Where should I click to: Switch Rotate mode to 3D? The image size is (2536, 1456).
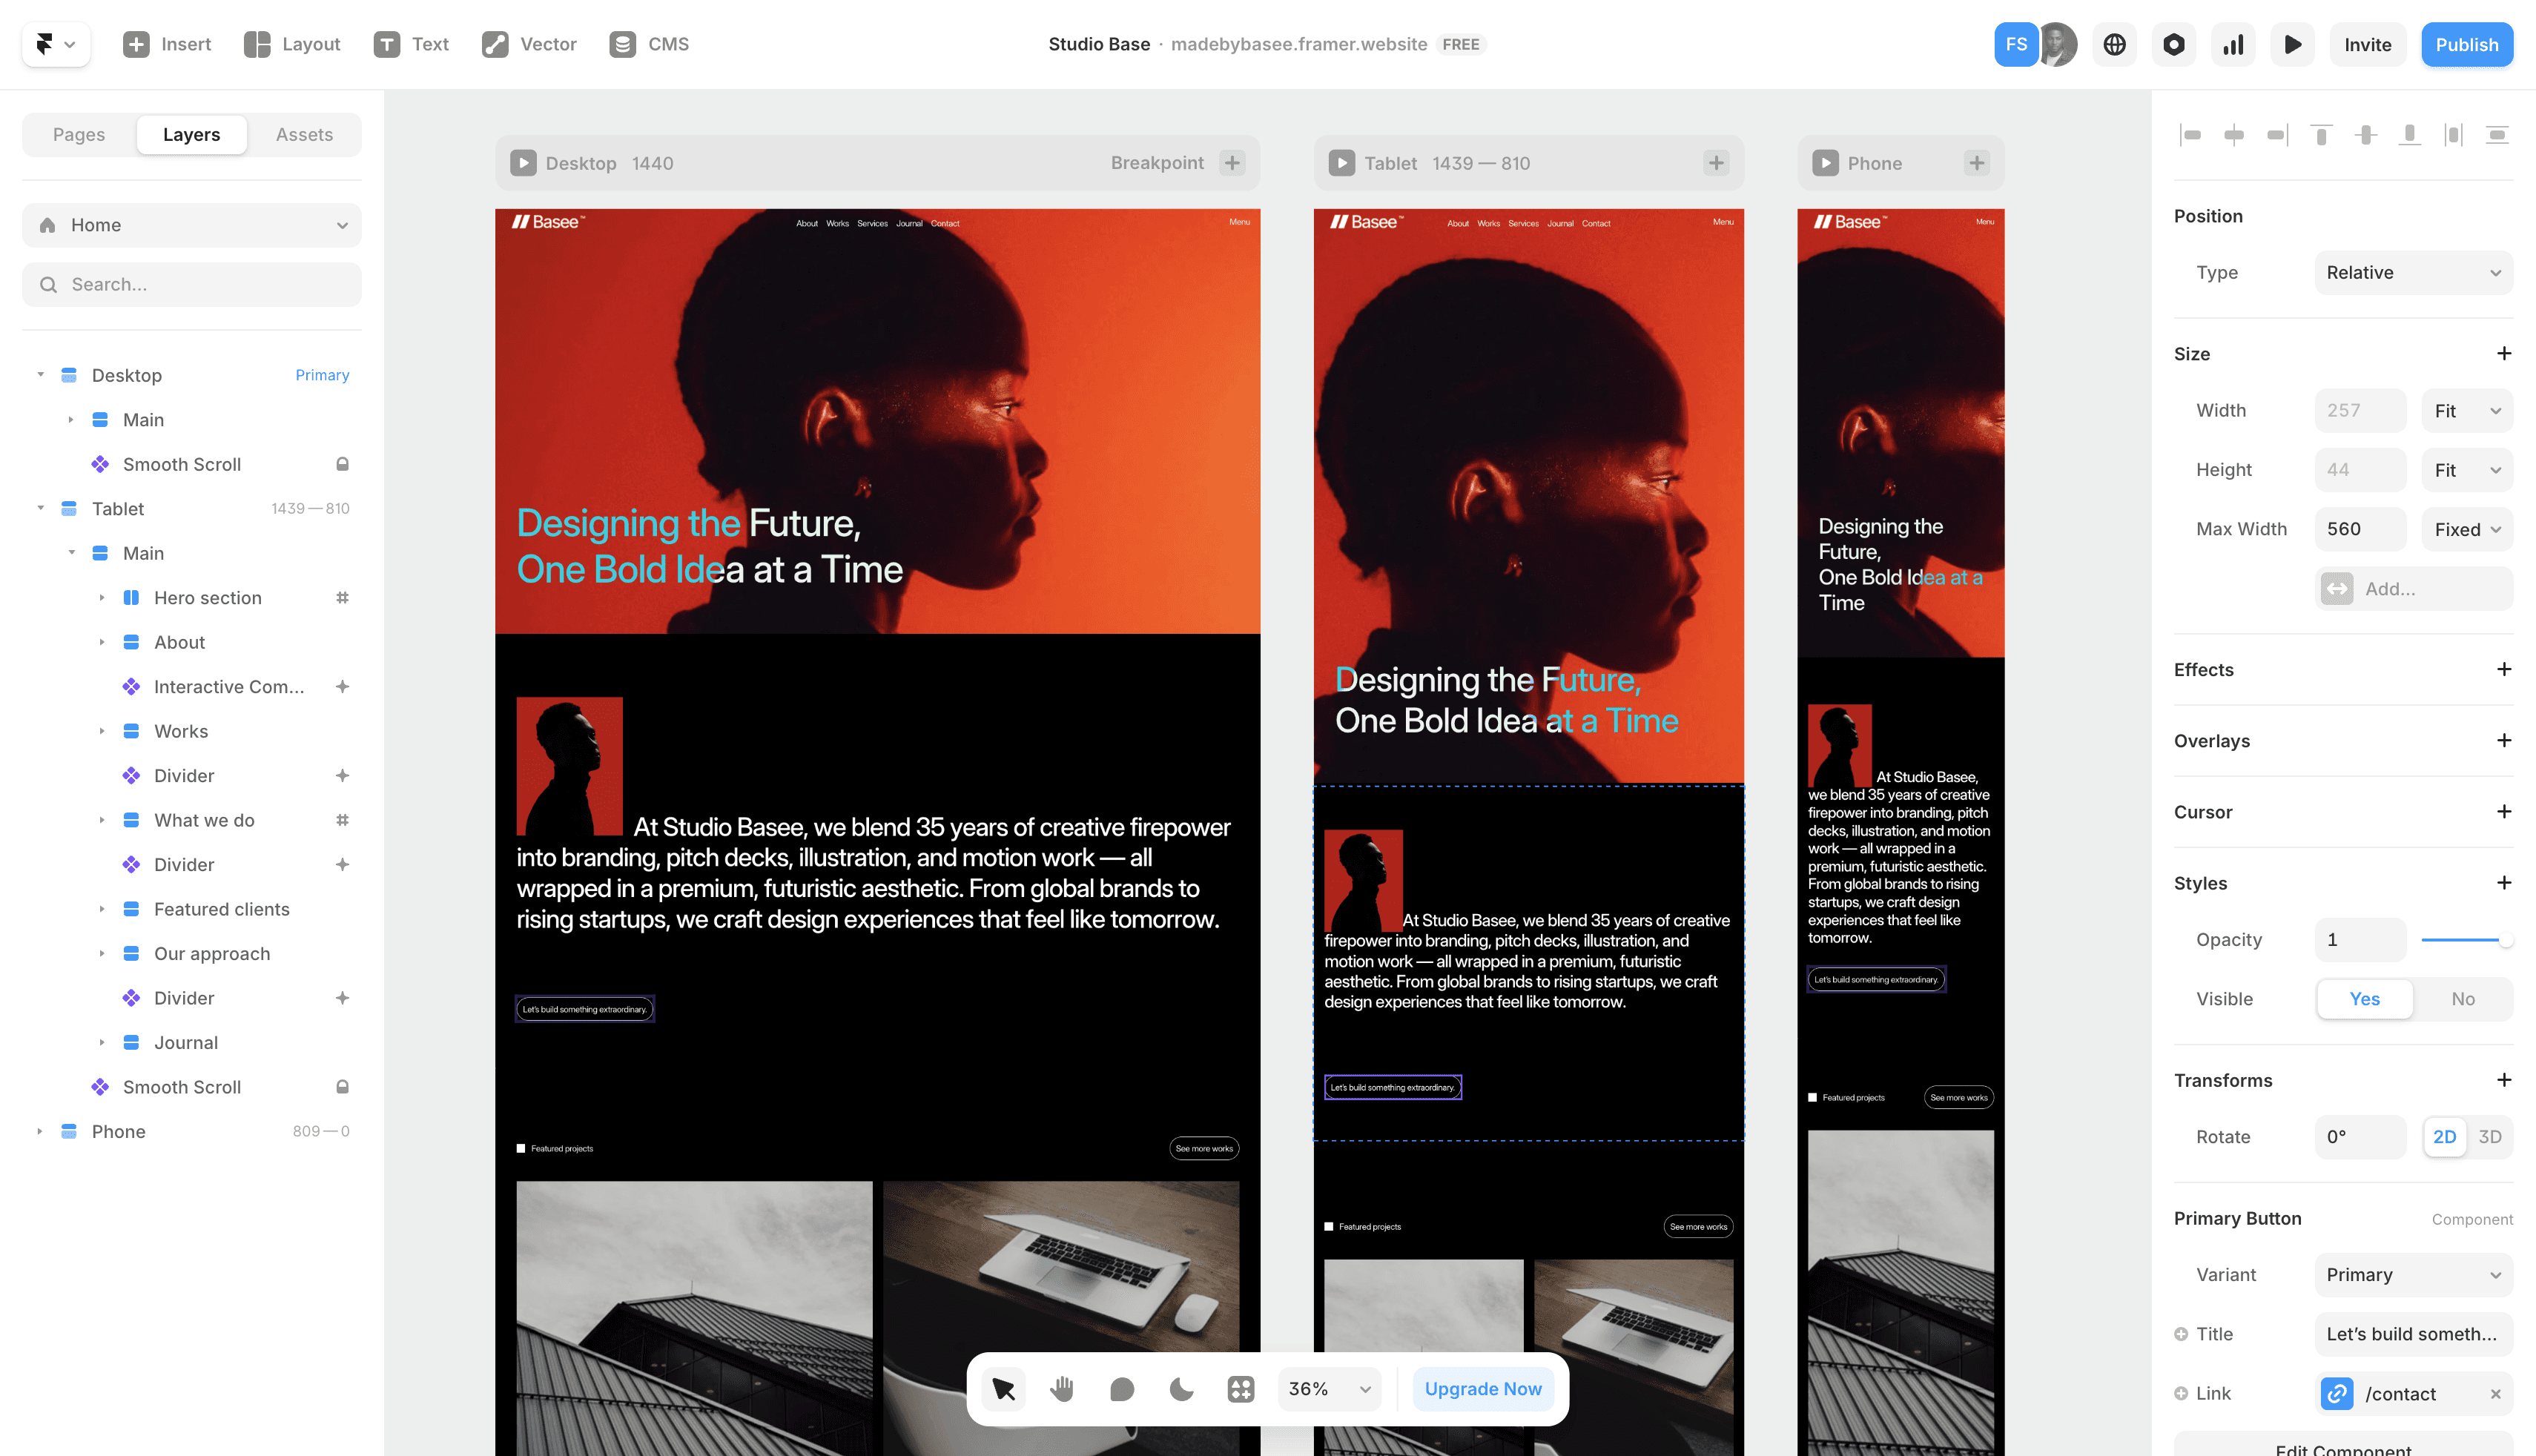2490,1137
